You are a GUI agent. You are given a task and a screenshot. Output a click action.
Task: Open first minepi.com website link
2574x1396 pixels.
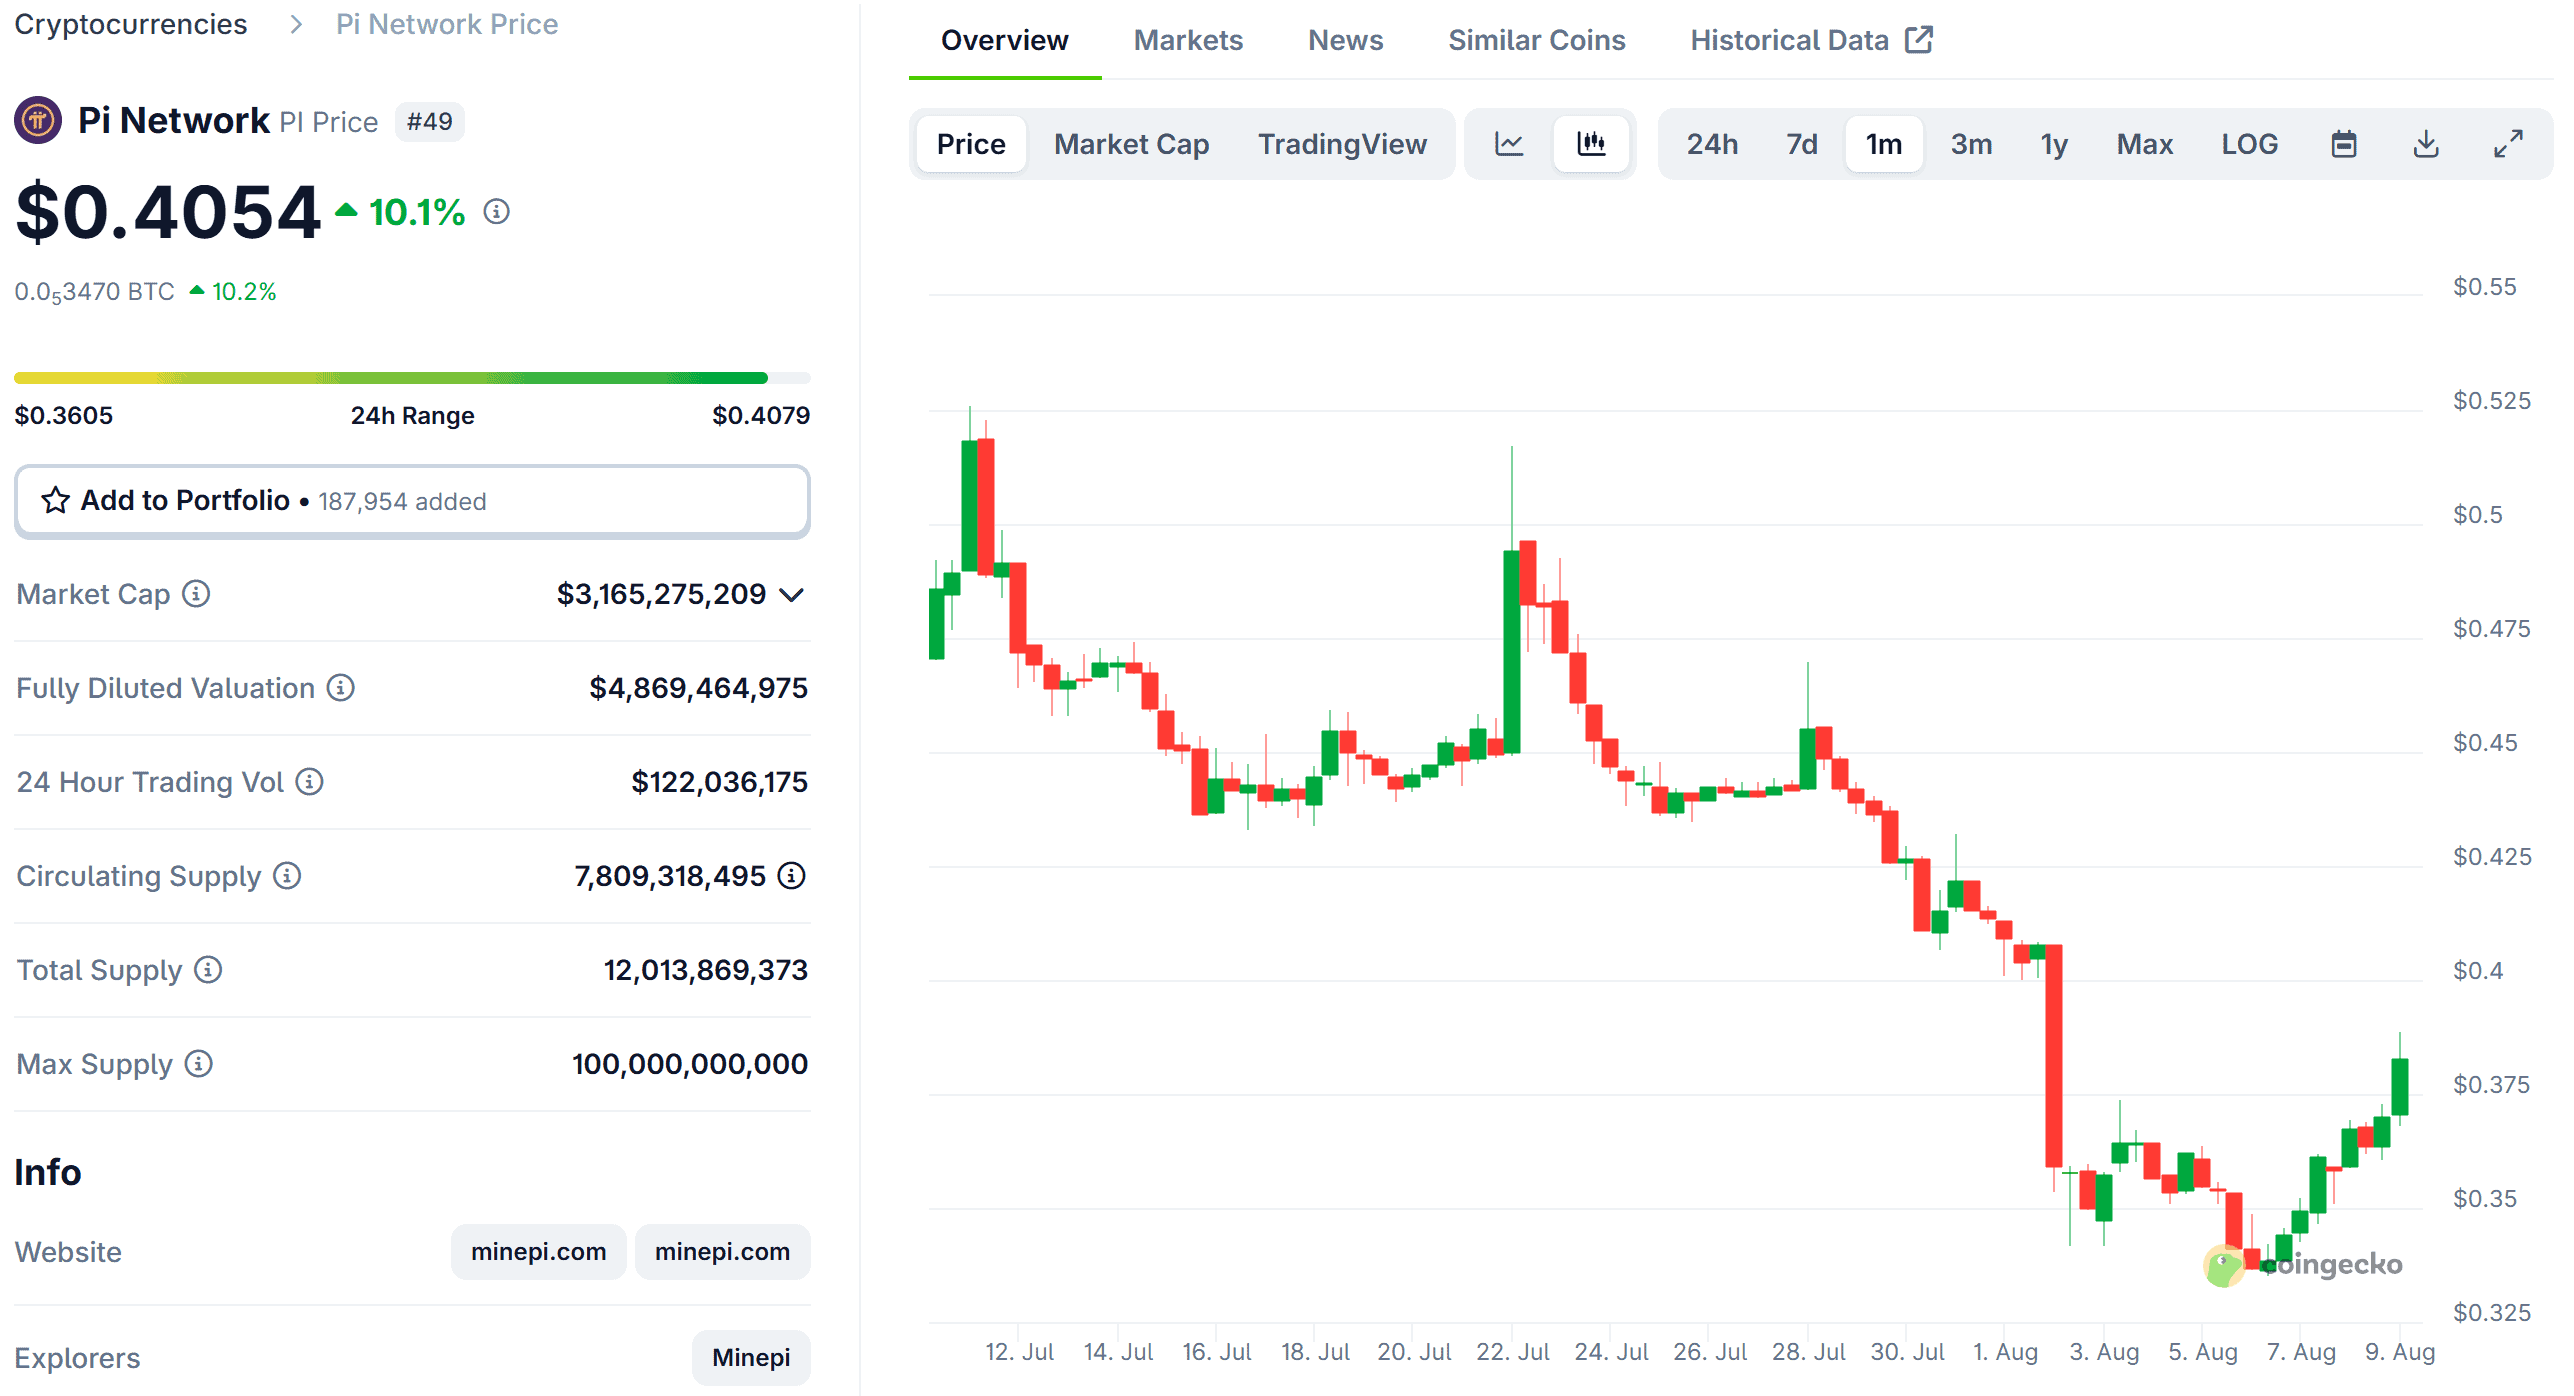[x=538, y=1252]
